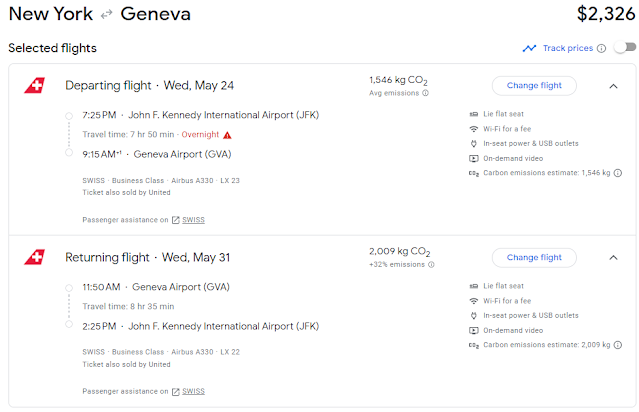Click Avg emissions info icon
The image size is (639, 412).
click(425, 94)
